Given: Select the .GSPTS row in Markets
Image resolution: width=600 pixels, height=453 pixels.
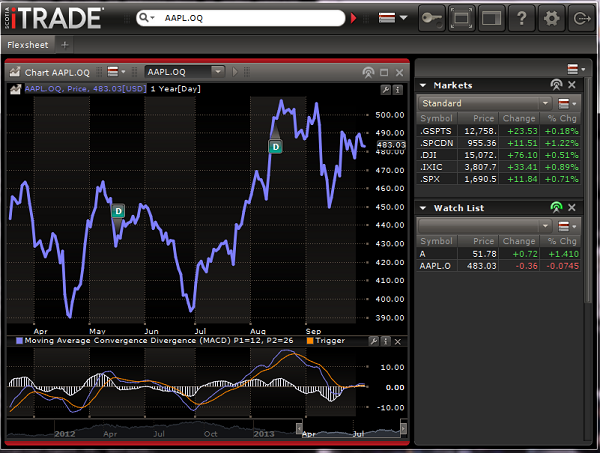Looking at the screenshot, I should tap(499, 131).
